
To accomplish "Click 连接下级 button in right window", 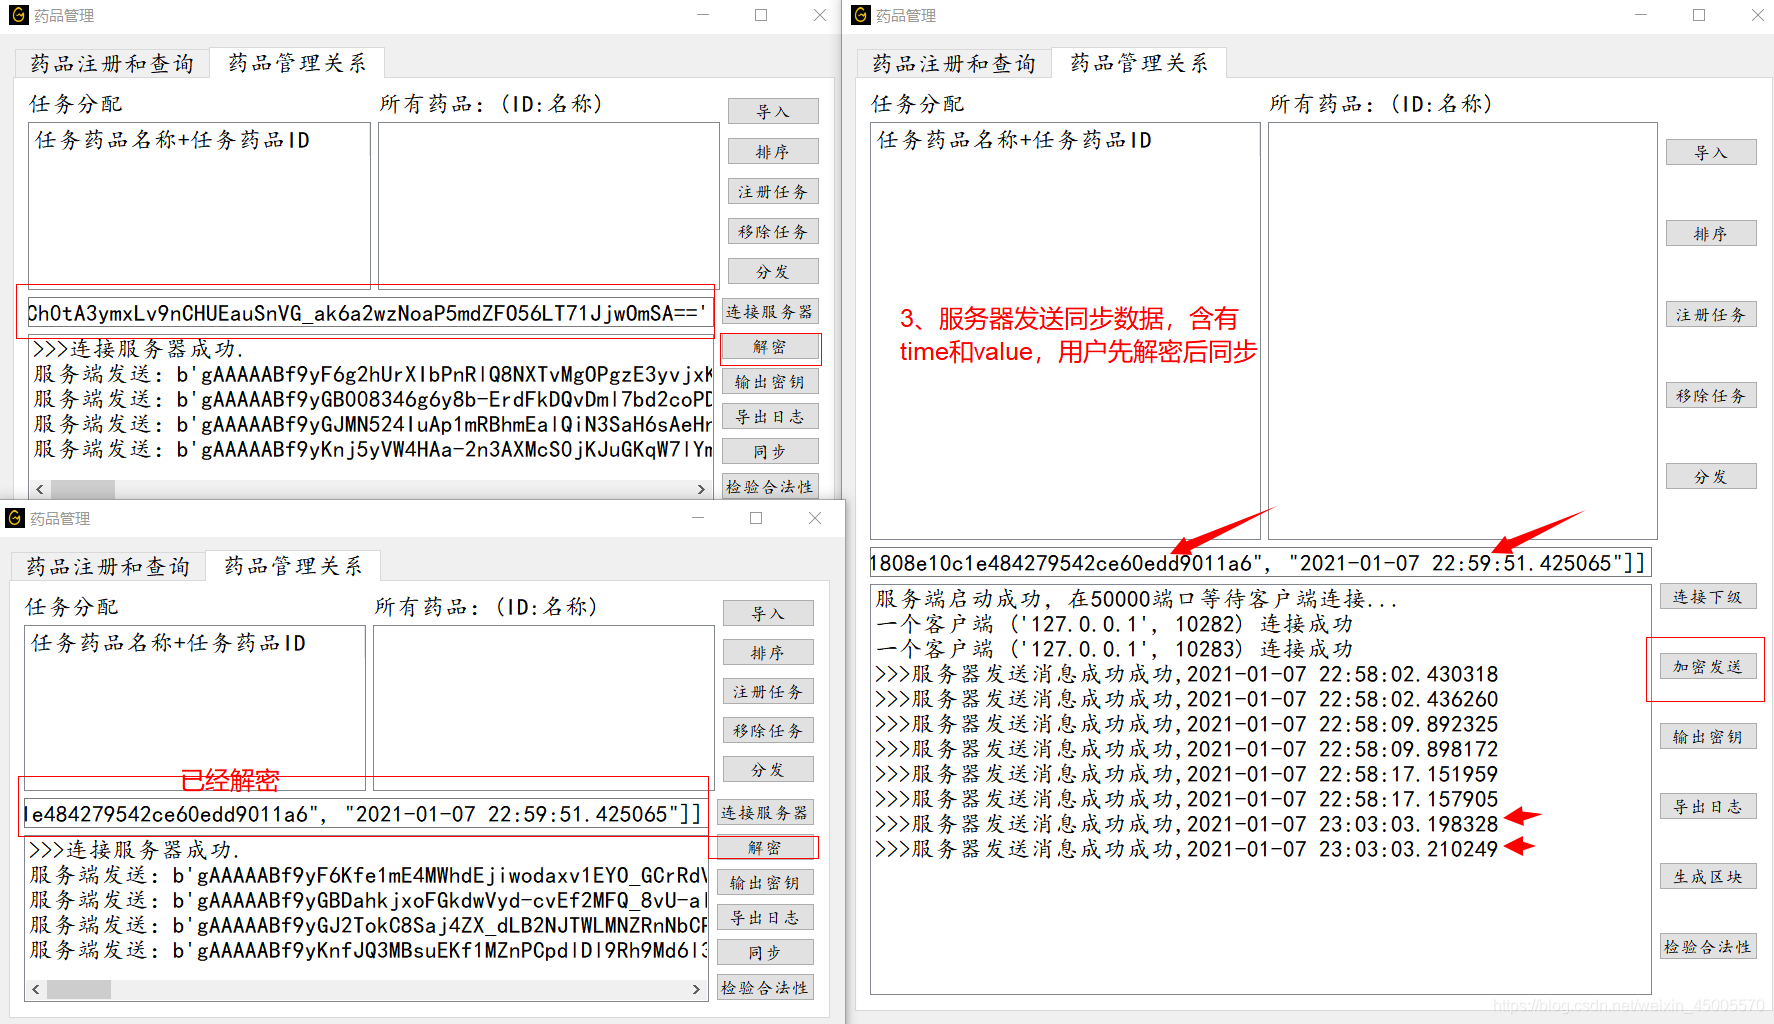I will (1708, 596).
